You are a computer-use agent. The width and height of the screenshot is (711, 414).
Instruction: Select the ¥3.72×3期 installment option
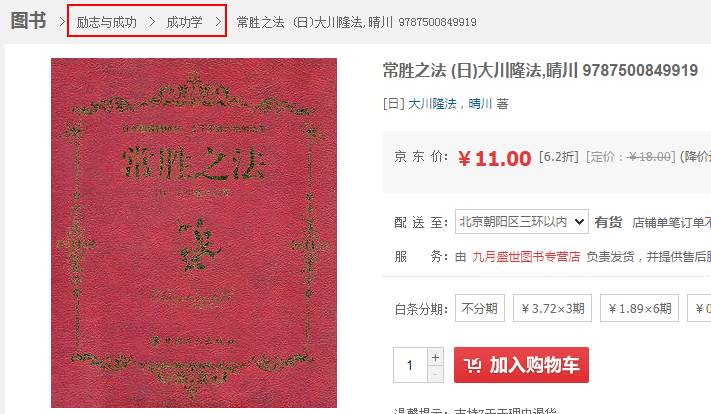pos(552,308)
